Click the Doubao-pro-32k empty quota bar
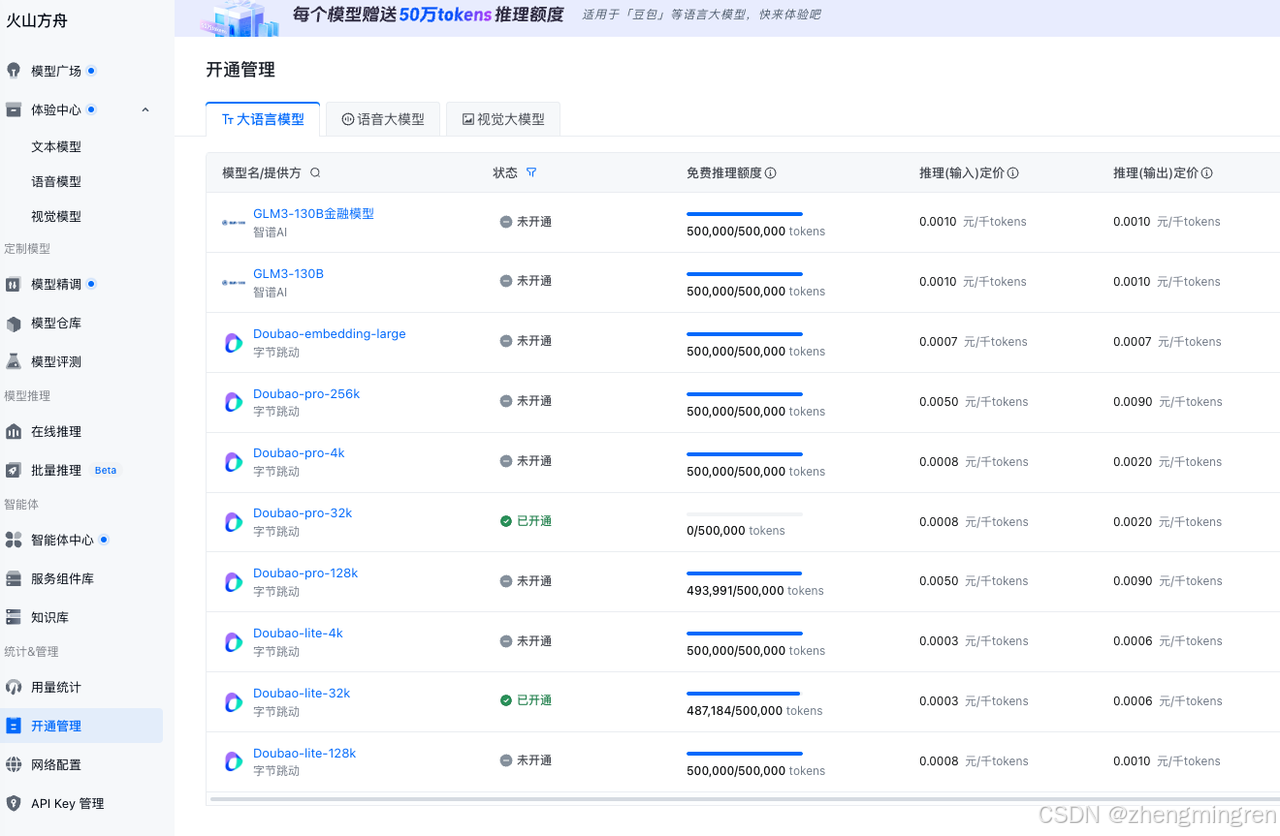Image resolution: width=1280 pixels, height=836 pixels. (744, 514)
